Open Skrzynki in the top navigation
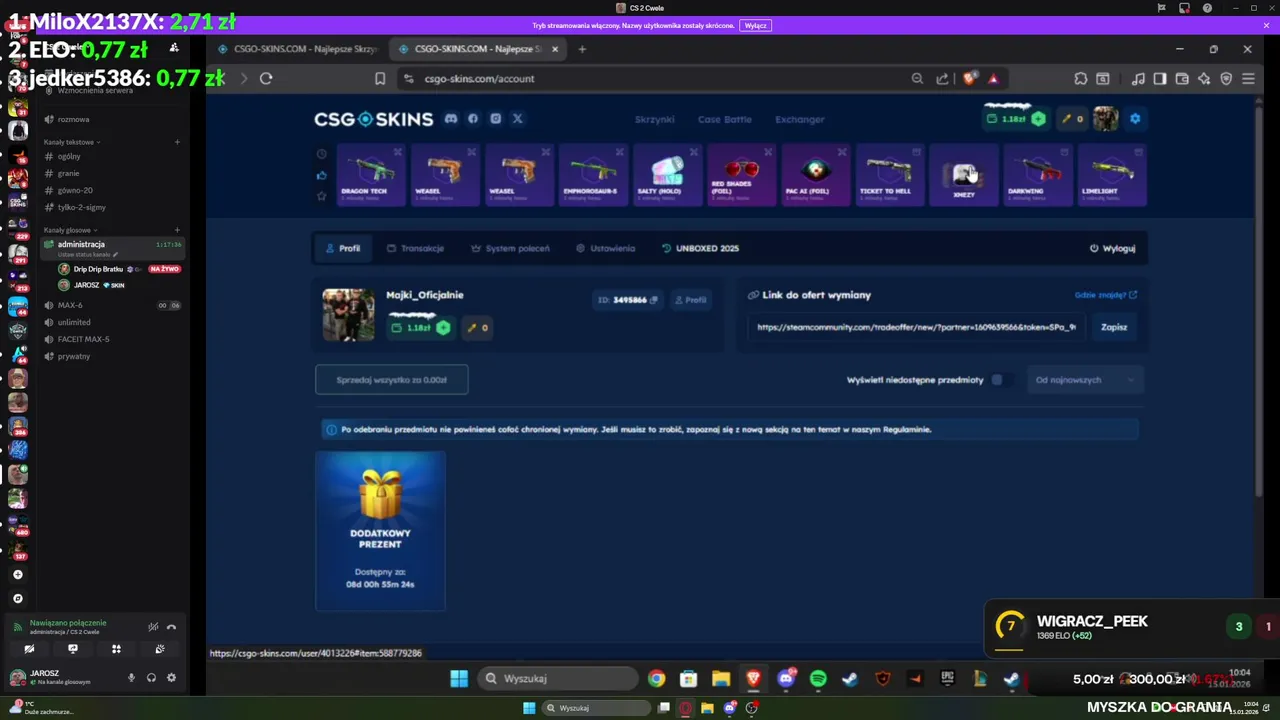This screenshot has height=720, width=1280. coord(654,119)
